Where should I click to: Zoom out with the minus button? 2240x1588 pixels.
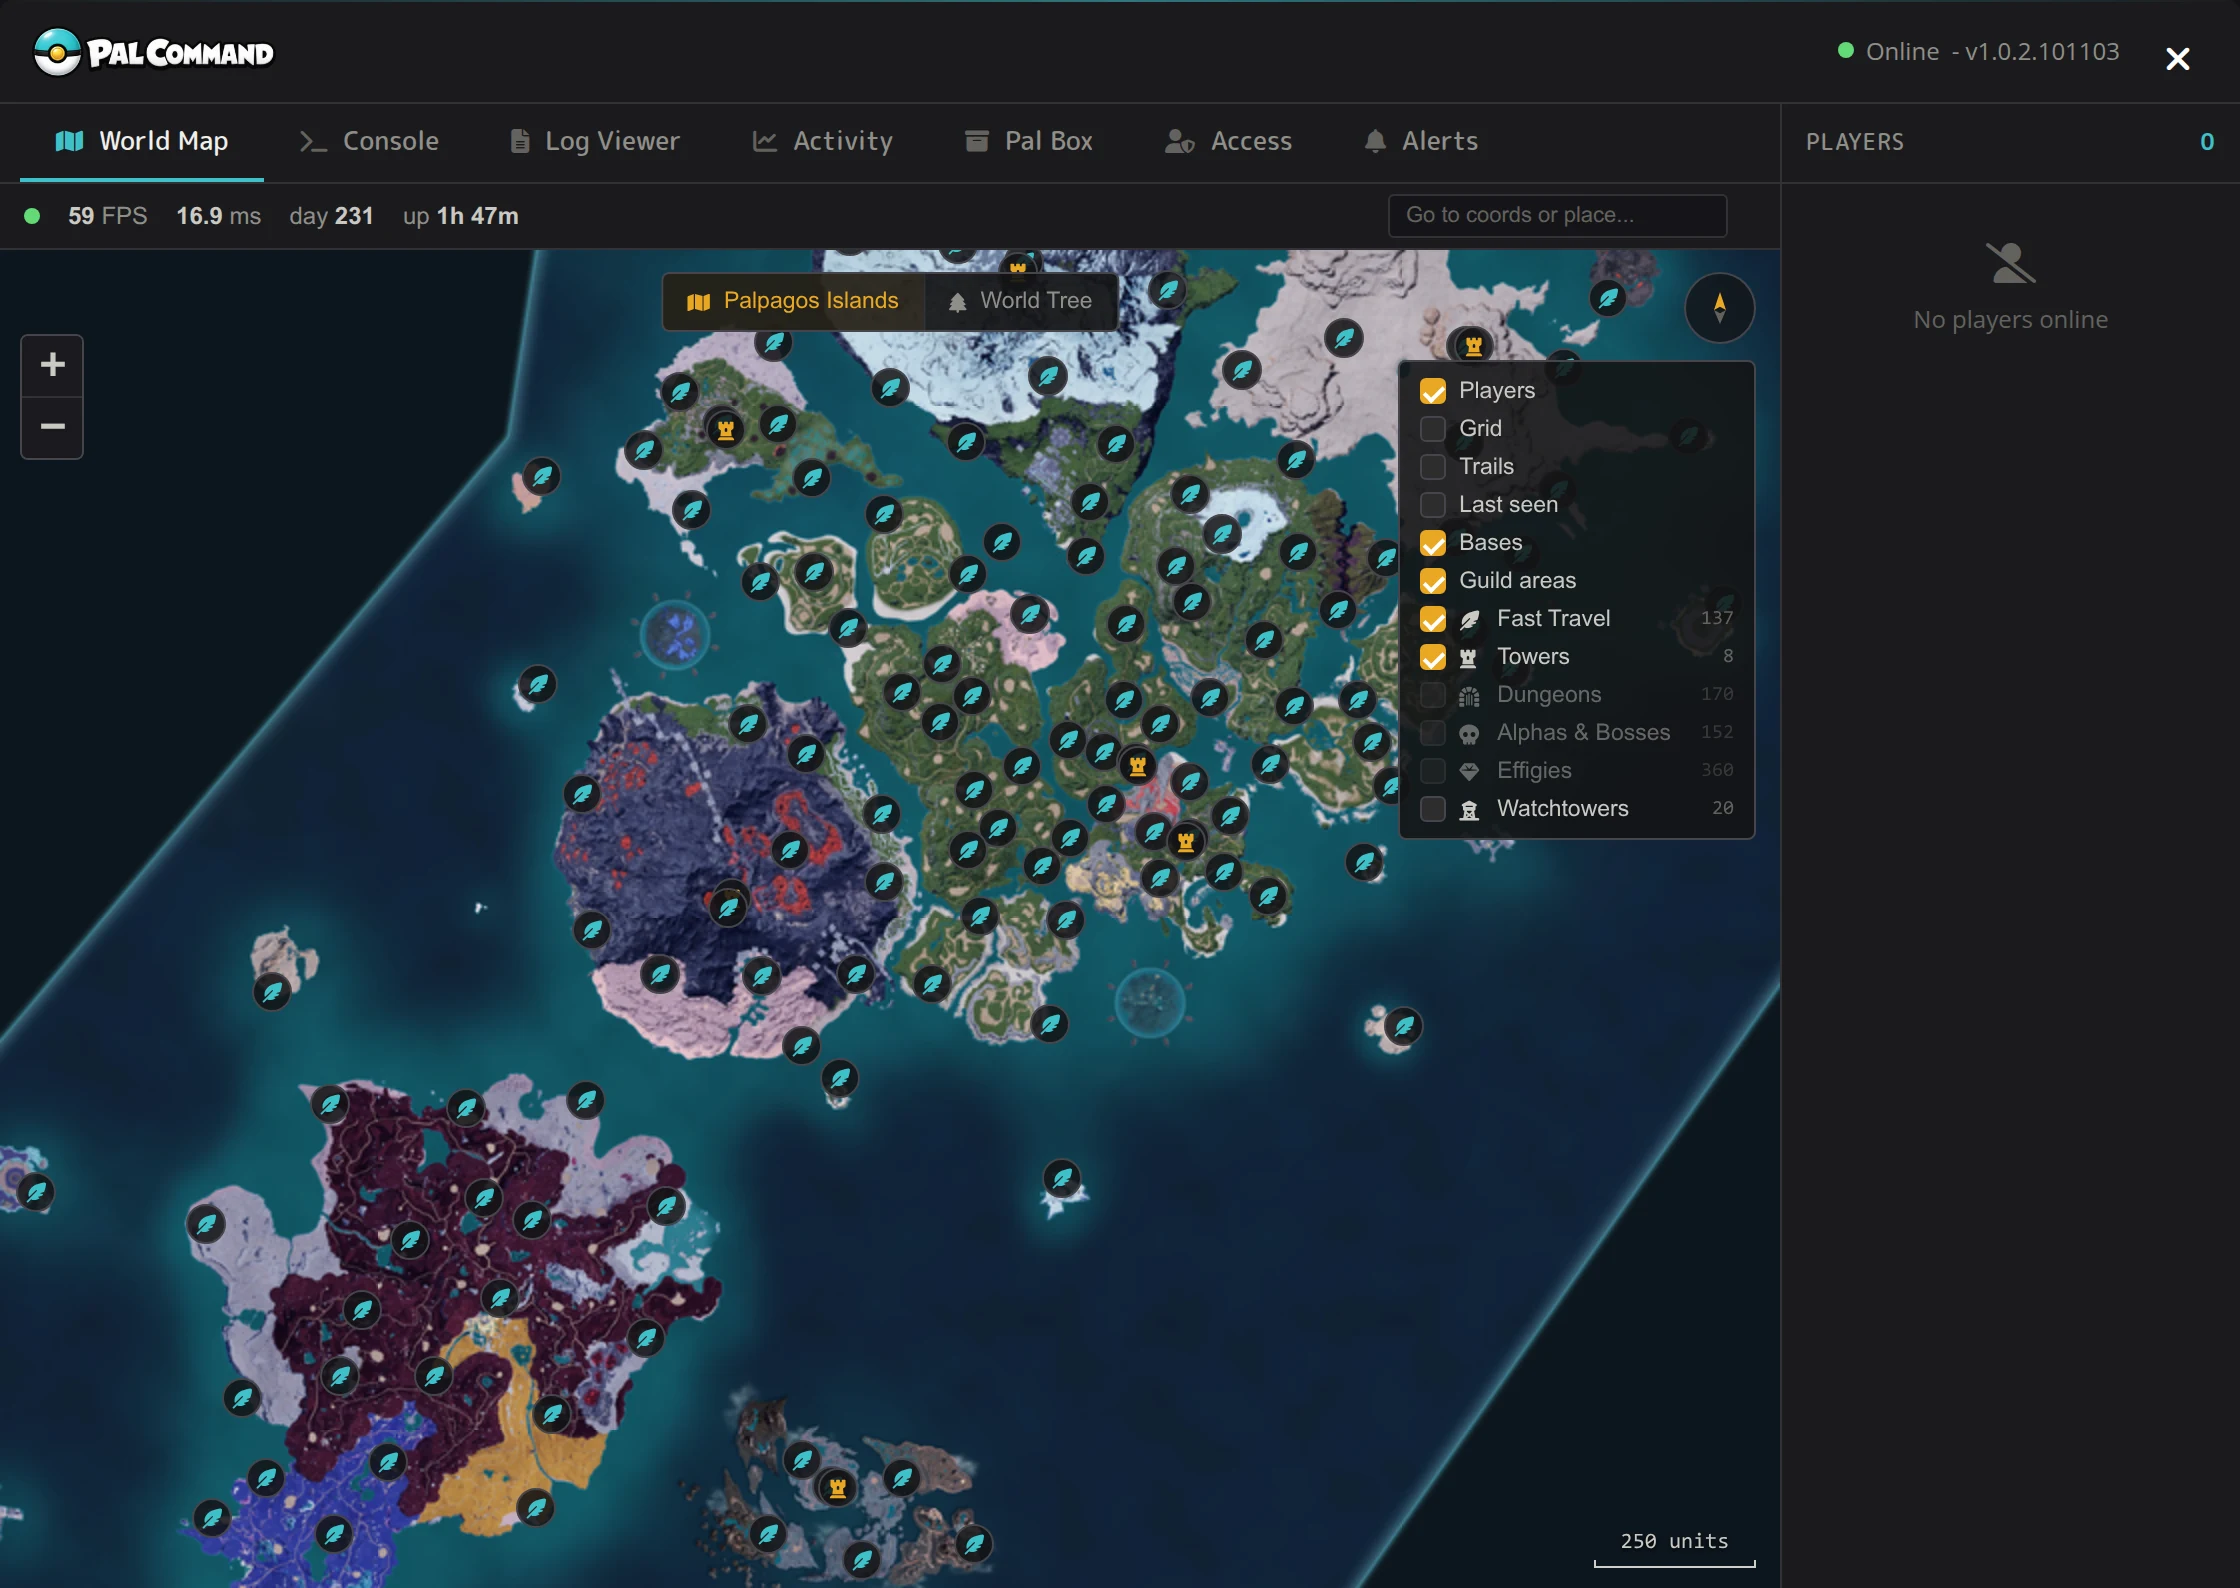tap(52, 427)
